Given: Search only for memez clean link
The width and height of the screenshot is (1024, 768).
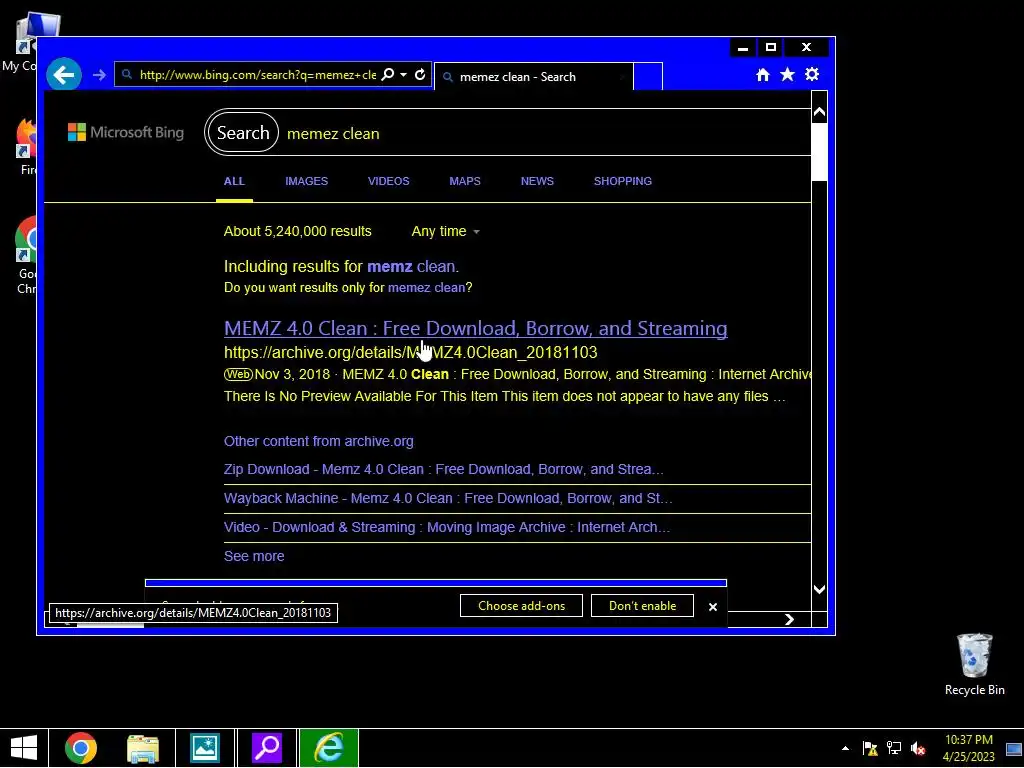Looking at the screenshot, I should 426,287.
